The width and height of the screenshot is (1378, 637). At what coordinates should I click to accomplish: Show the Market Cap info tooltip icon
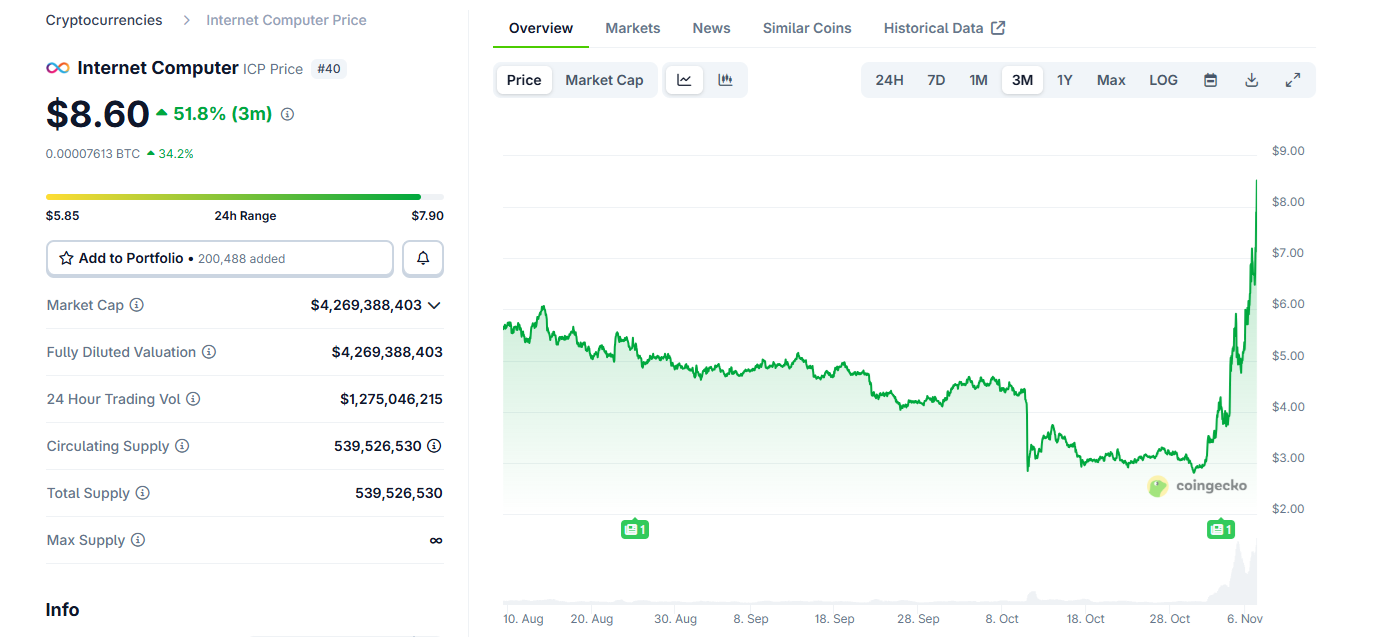pos(137,305)
